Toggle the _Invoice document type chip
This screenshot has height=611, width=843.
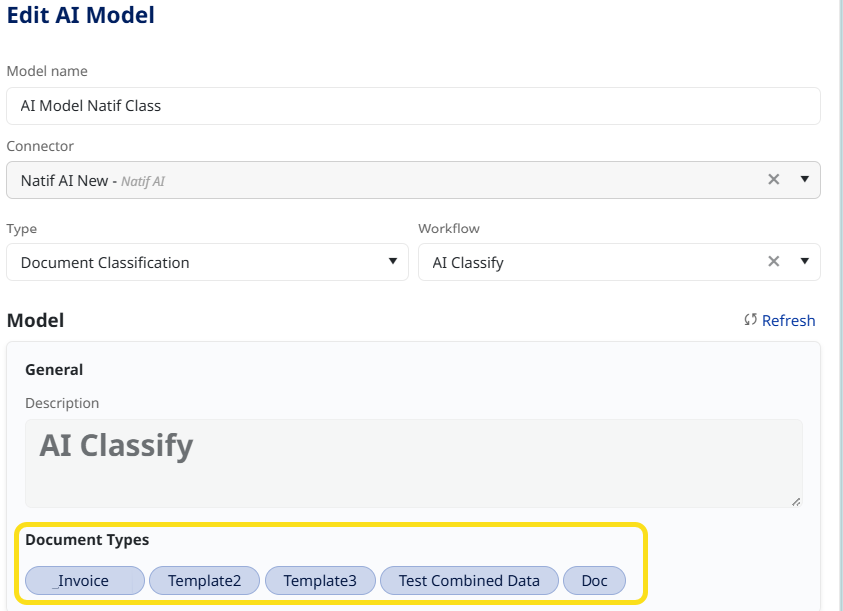tap(85, 580)
